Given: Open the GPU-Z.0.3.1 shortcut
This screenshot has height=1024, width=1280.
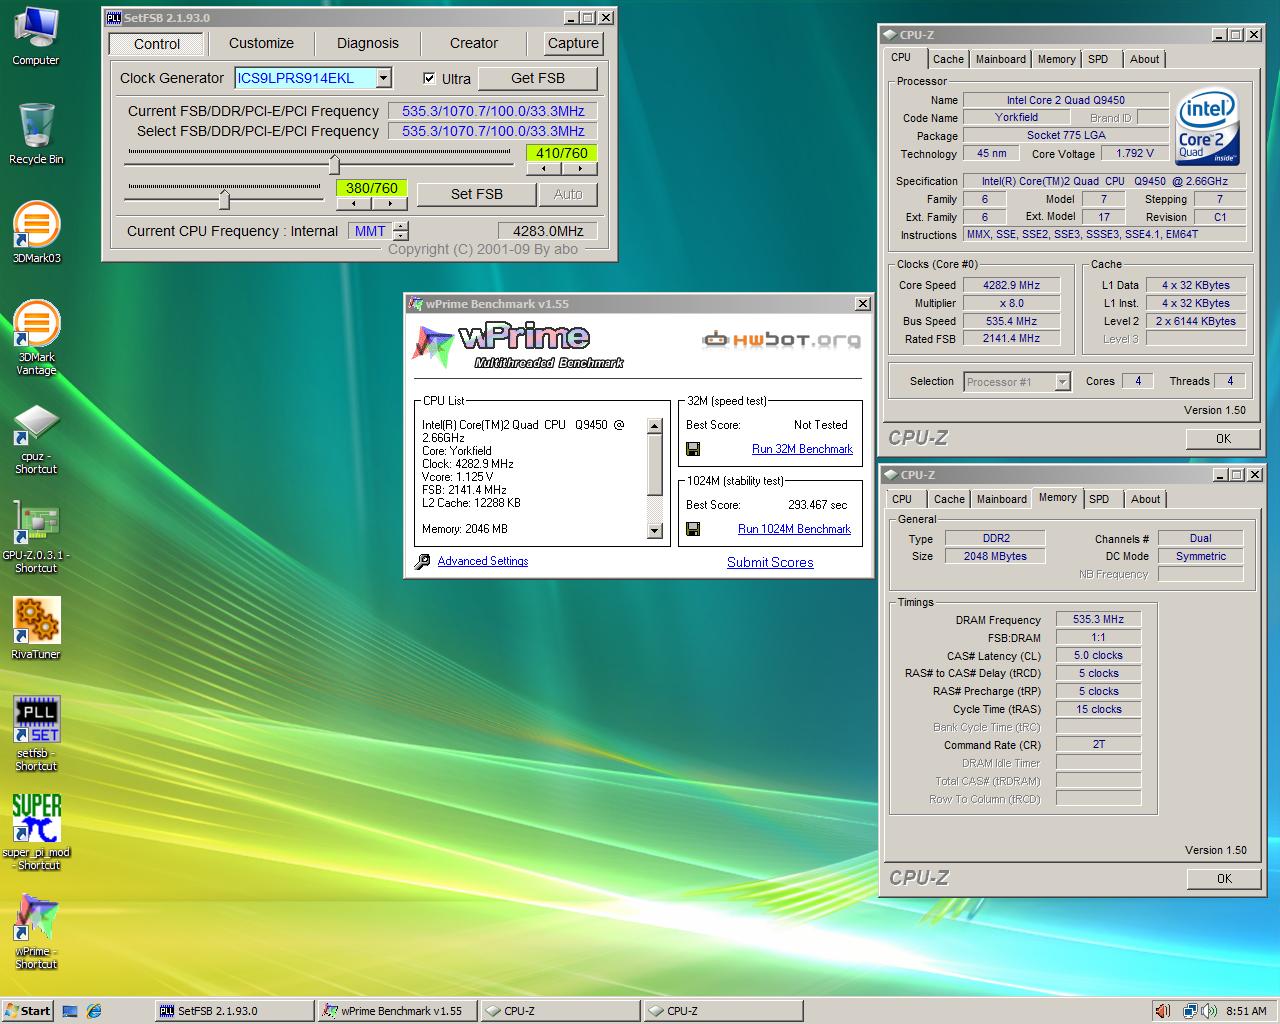Looking at the screenshot, I should tap(36, 537).
